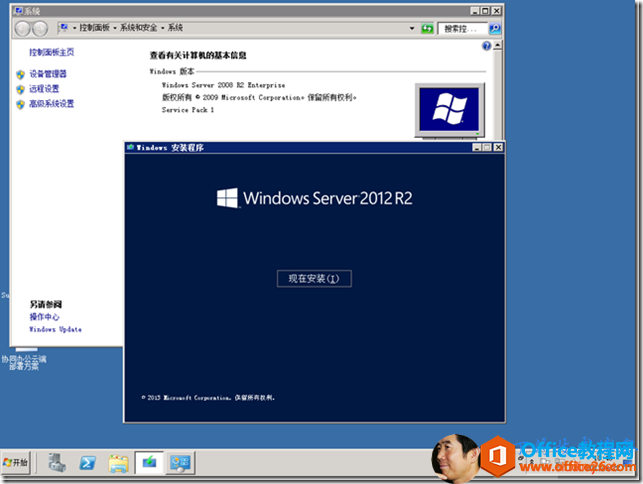
Task: Click the search magnifier icon
Action: [x=495, y=28]
